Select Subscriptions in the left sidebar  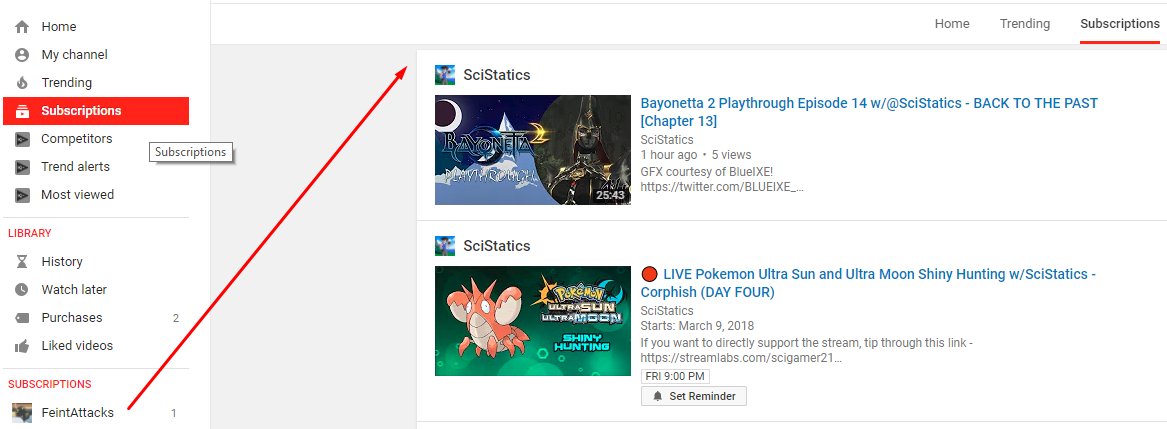(96, 111)
